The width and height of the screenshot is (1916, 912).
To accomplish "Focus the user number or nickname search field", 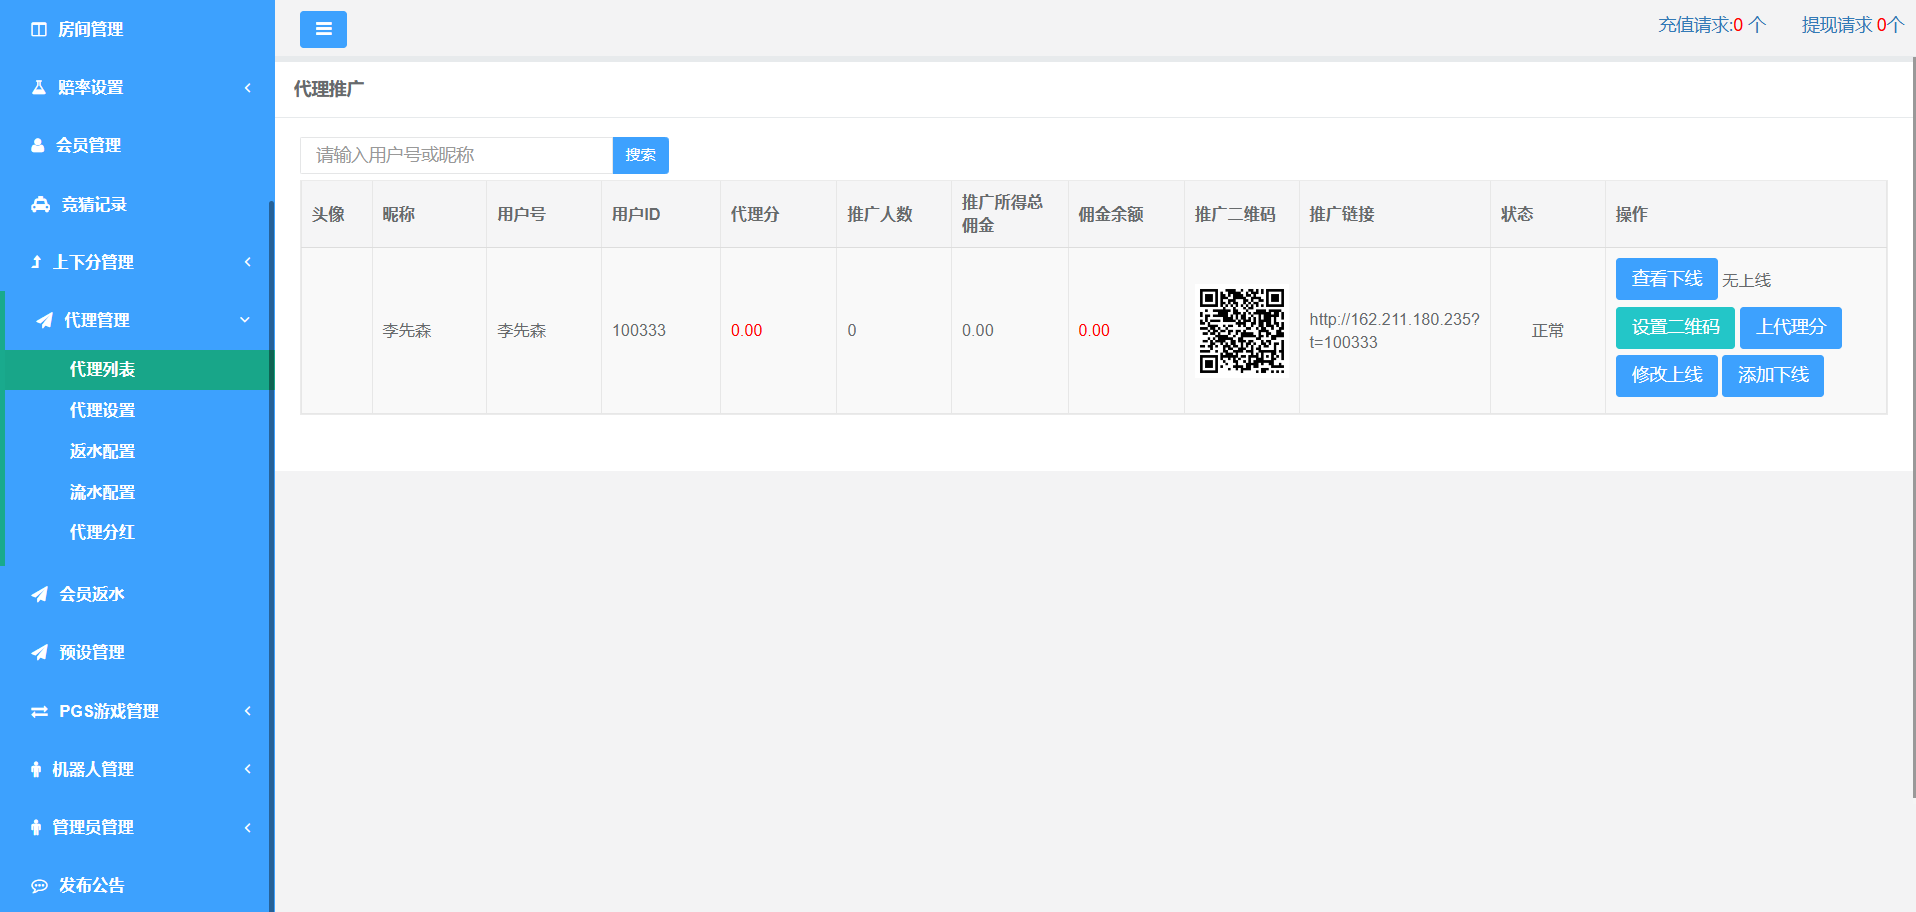I will point(456,156).
